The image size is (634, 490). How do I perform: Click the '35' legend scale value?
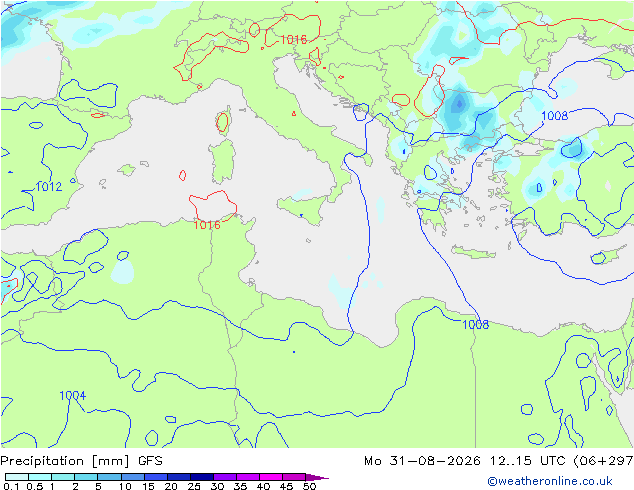click(x=240, y=486)
